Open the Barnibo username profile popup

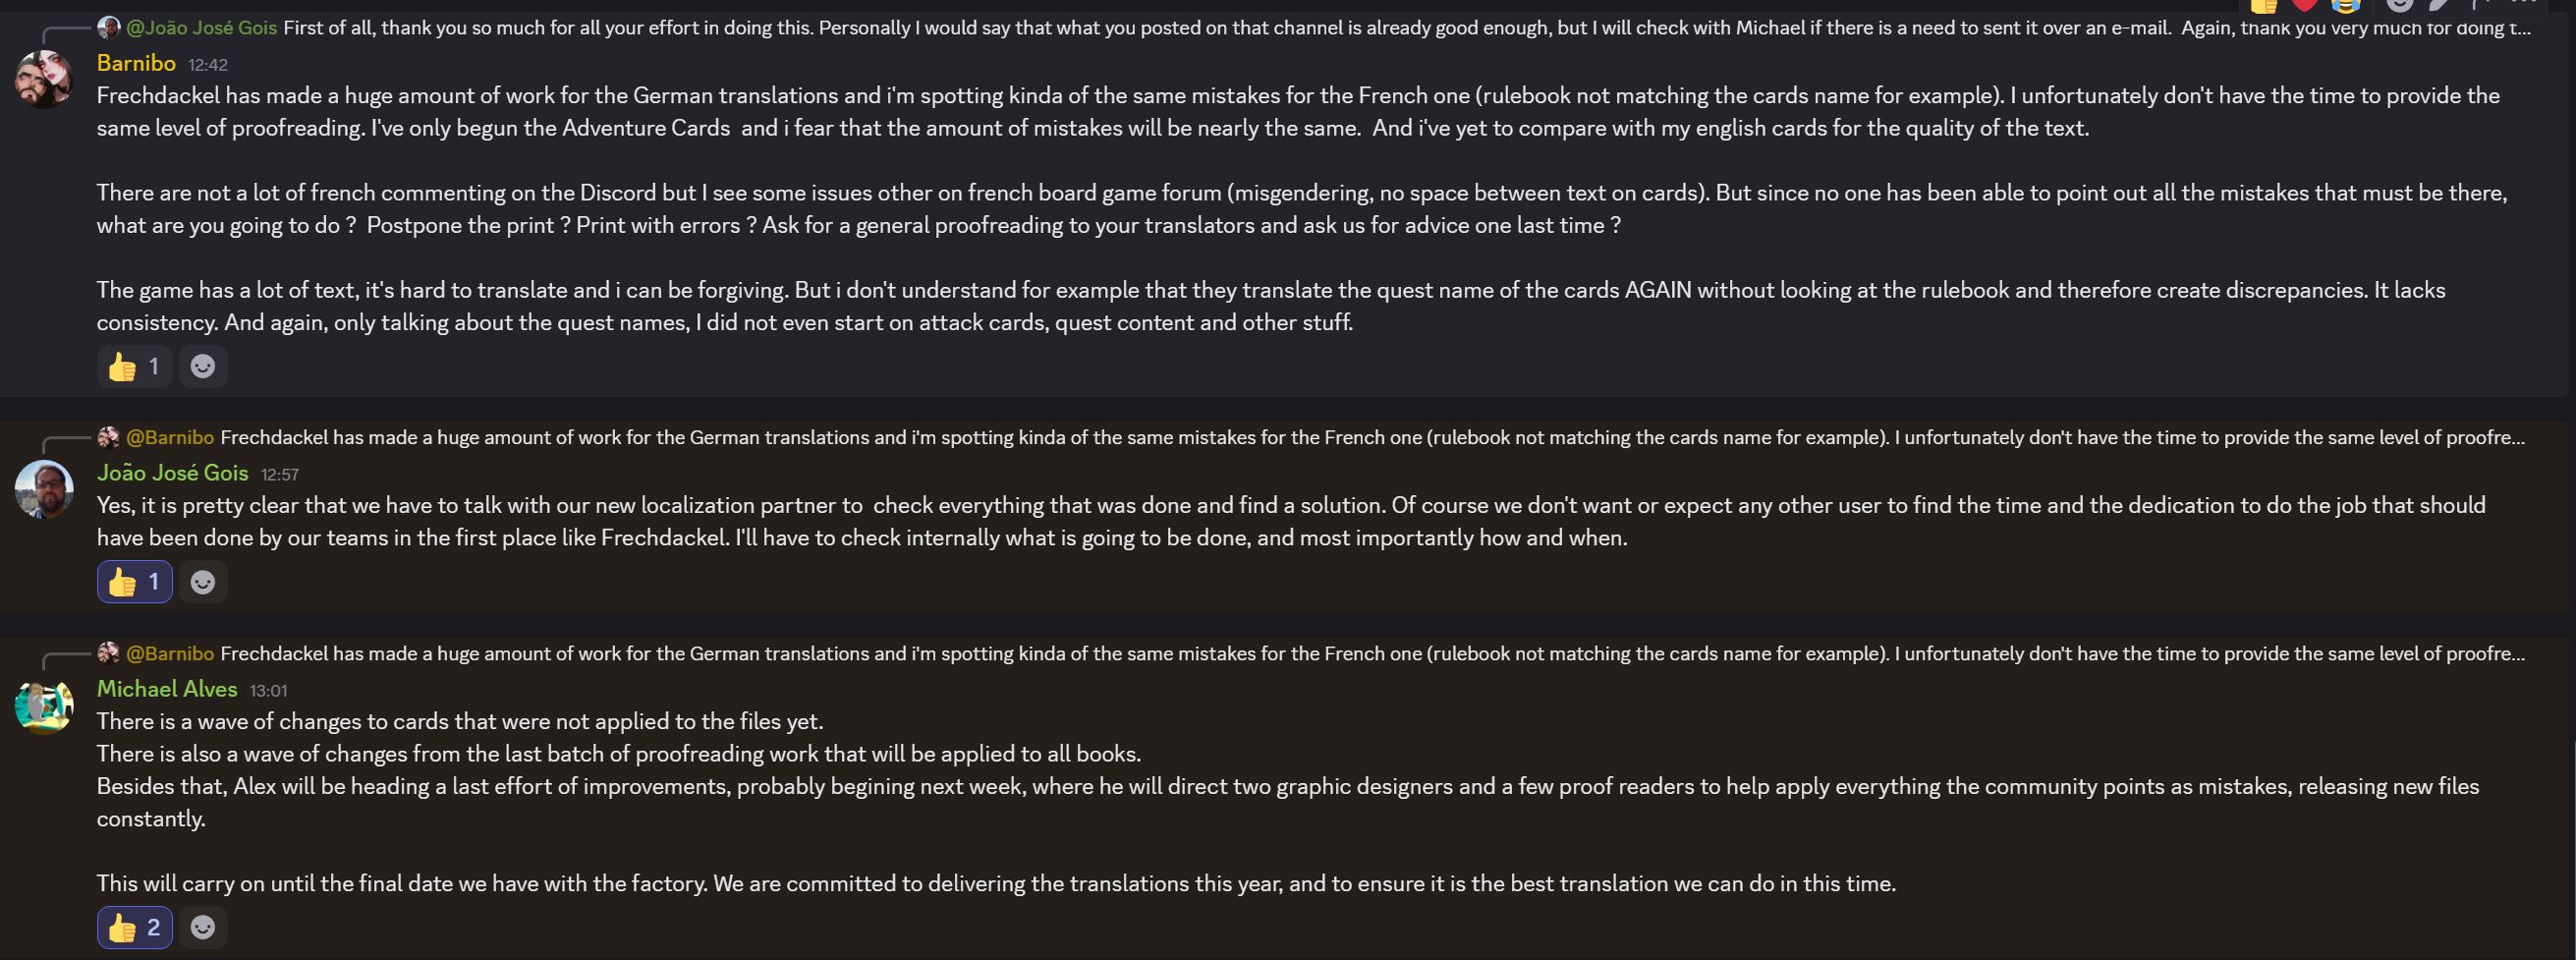pyautogui.click(x=136, y=63)
